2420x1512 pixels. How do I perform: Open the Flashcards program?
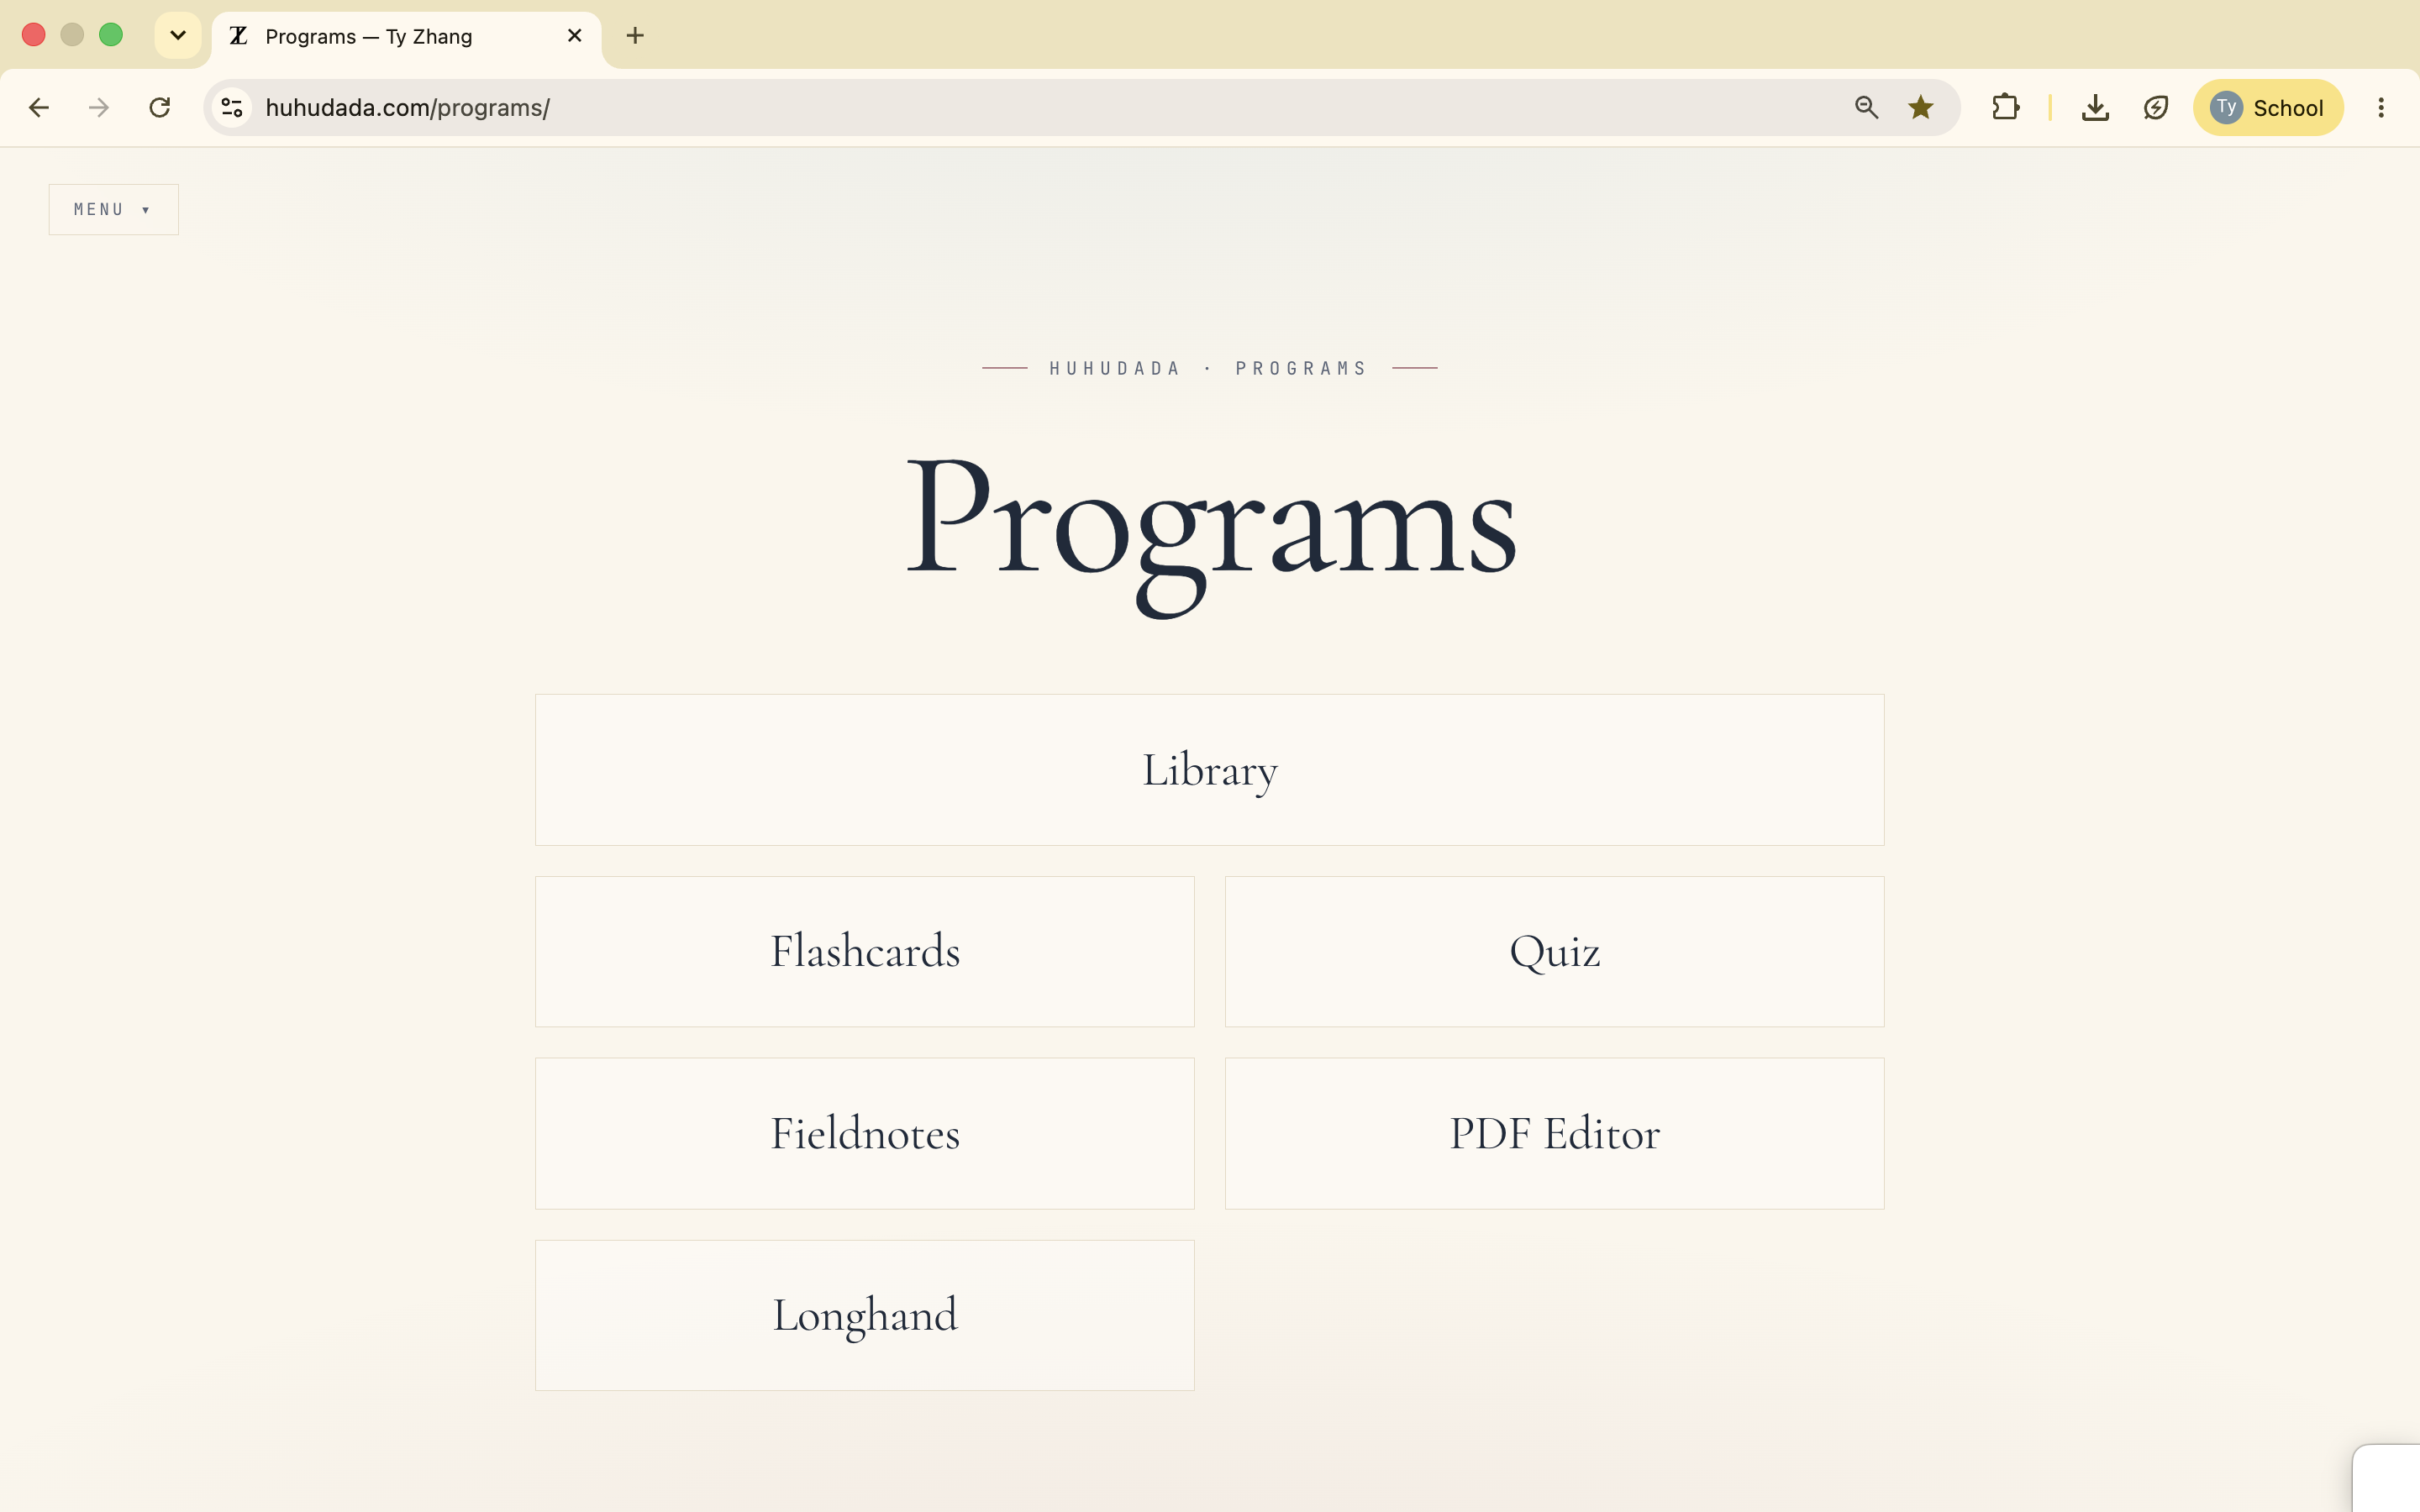pyautogui.click(x=865, y=952)
